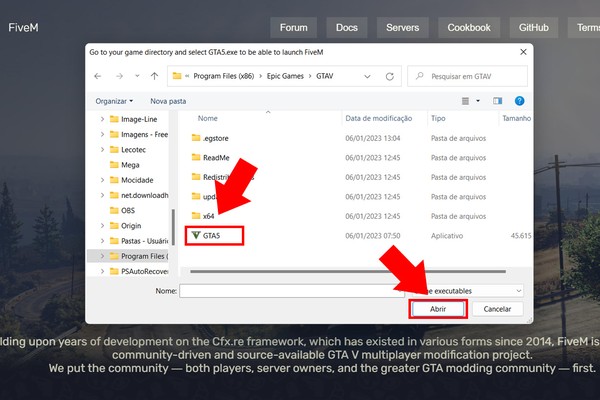Change the file view layout icon

(x=467, y=101)
